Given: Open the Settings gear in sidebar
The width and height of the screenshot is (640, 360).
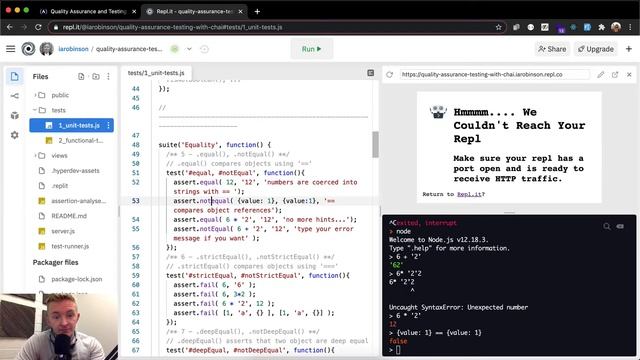Looking at the screenshot, I should pos(15,135).
